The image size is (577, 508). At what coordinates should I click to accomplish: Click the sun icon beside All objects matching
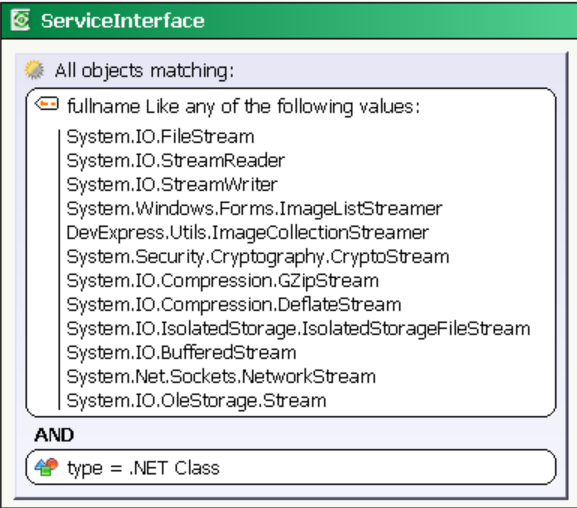pyautogui.click(x=34, y=69)
